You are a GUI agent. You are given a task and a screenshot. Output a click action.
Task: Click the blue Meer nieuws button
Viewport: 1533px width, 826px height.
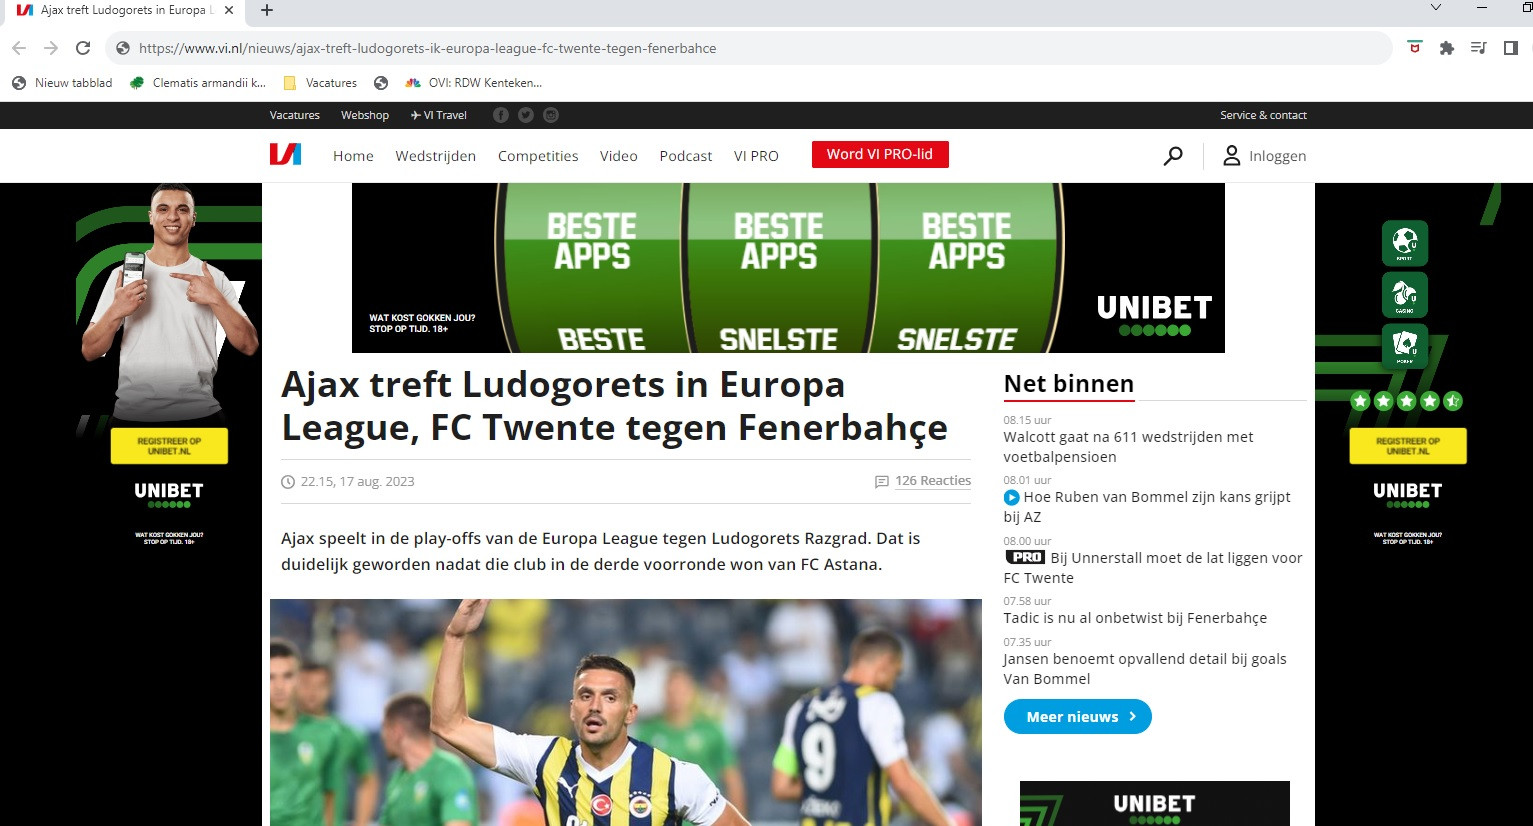click(1078, 717)
